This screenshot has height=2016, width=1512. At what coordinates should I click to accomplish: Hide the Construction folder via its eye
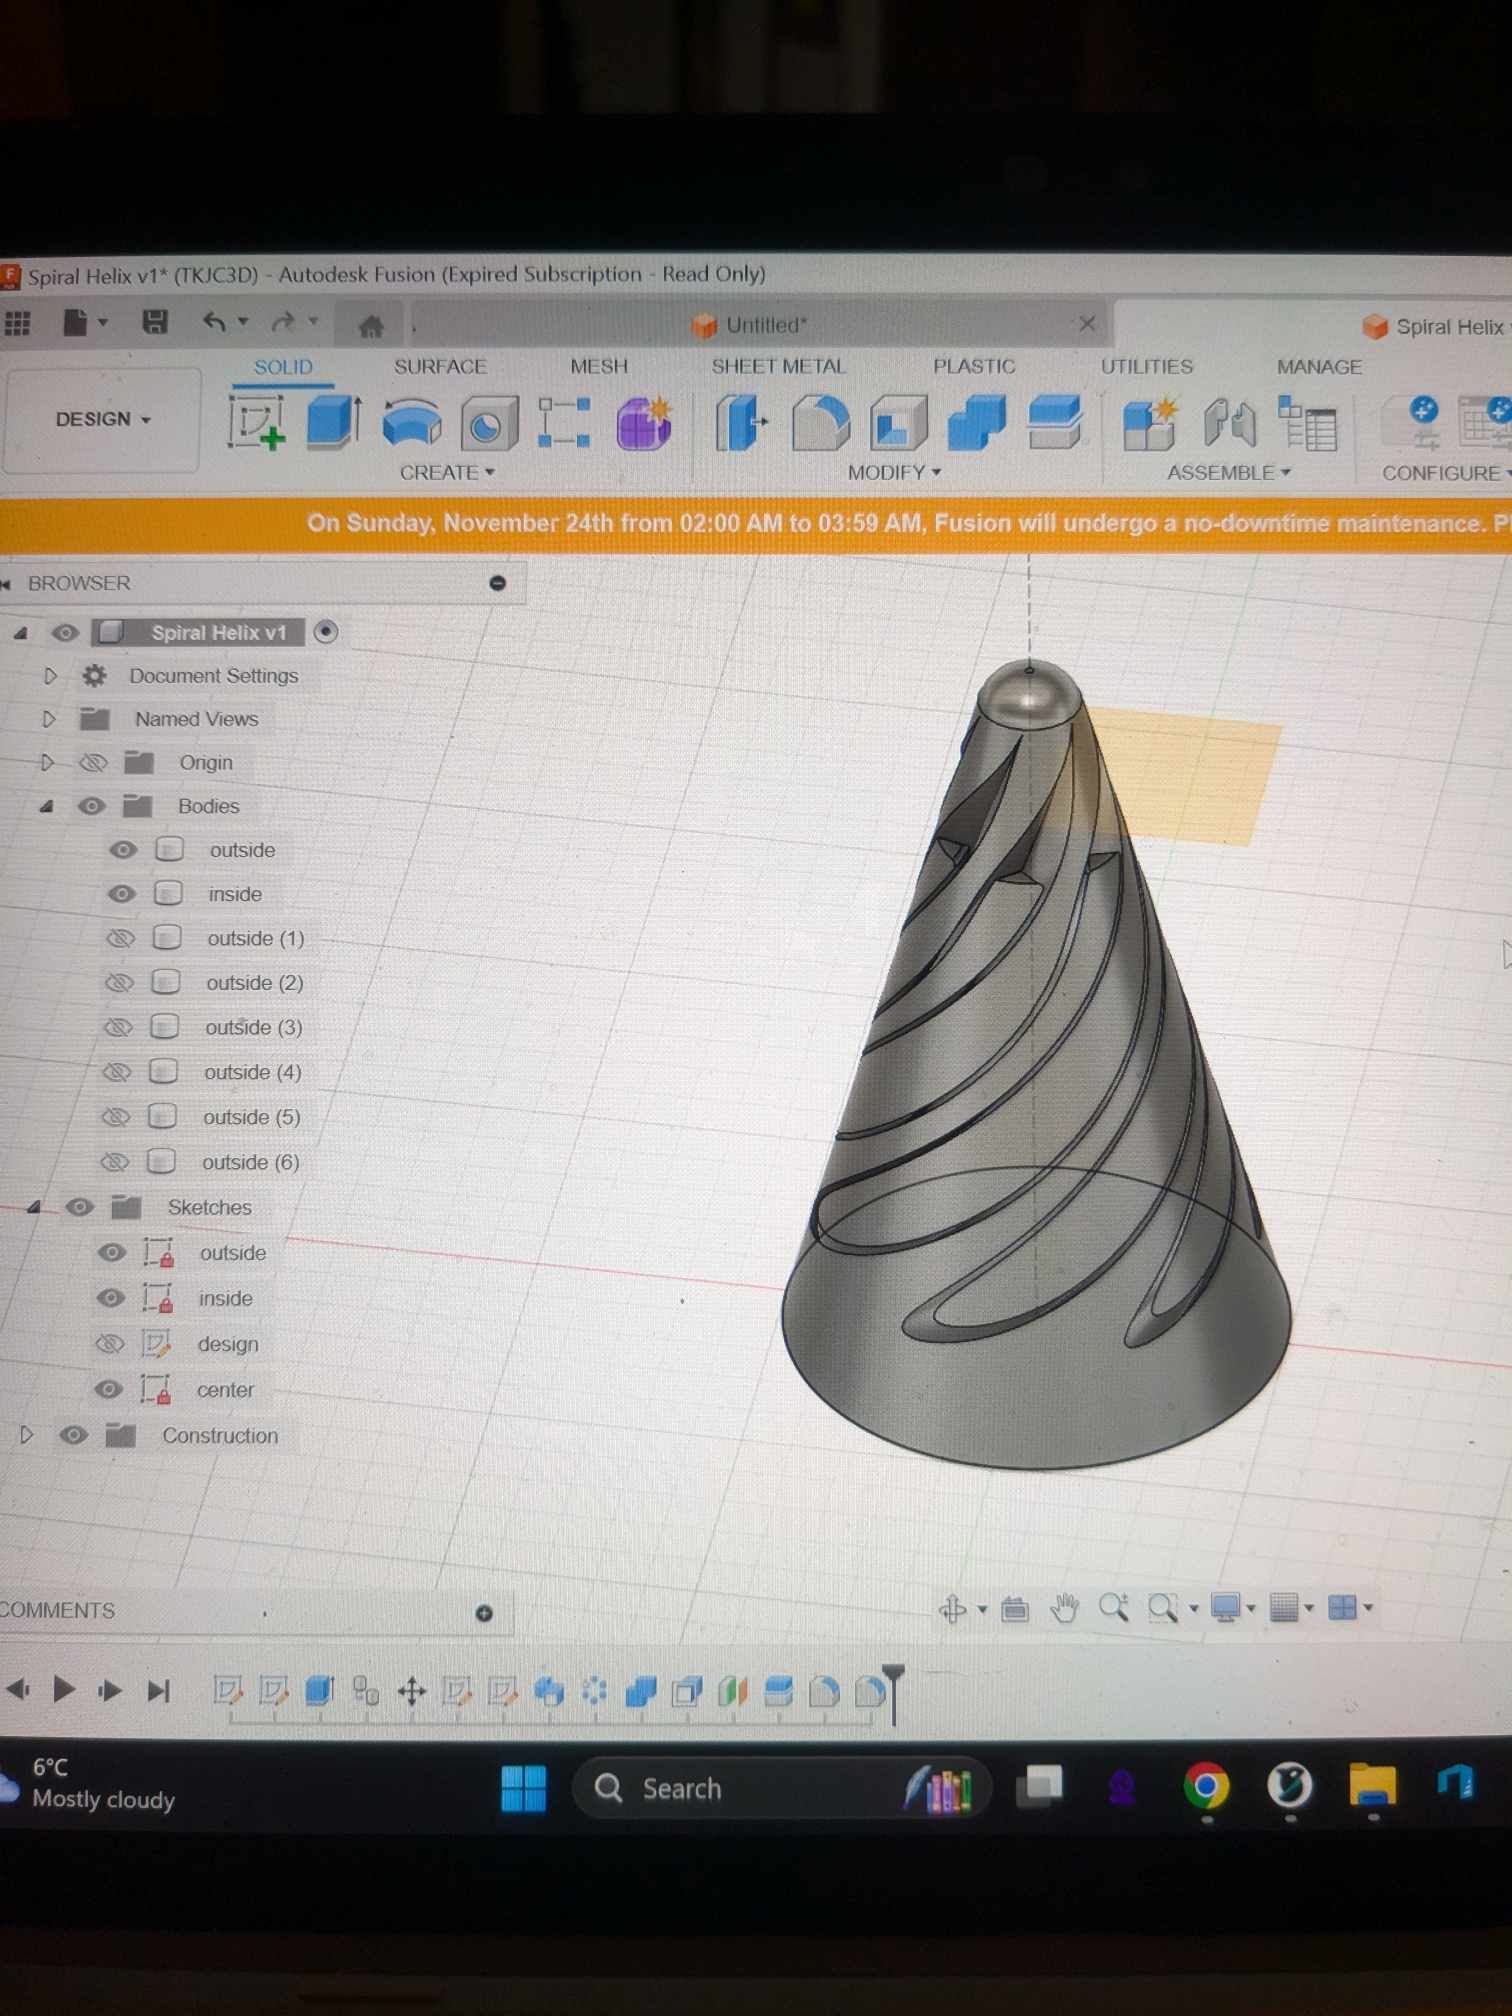73,1436
